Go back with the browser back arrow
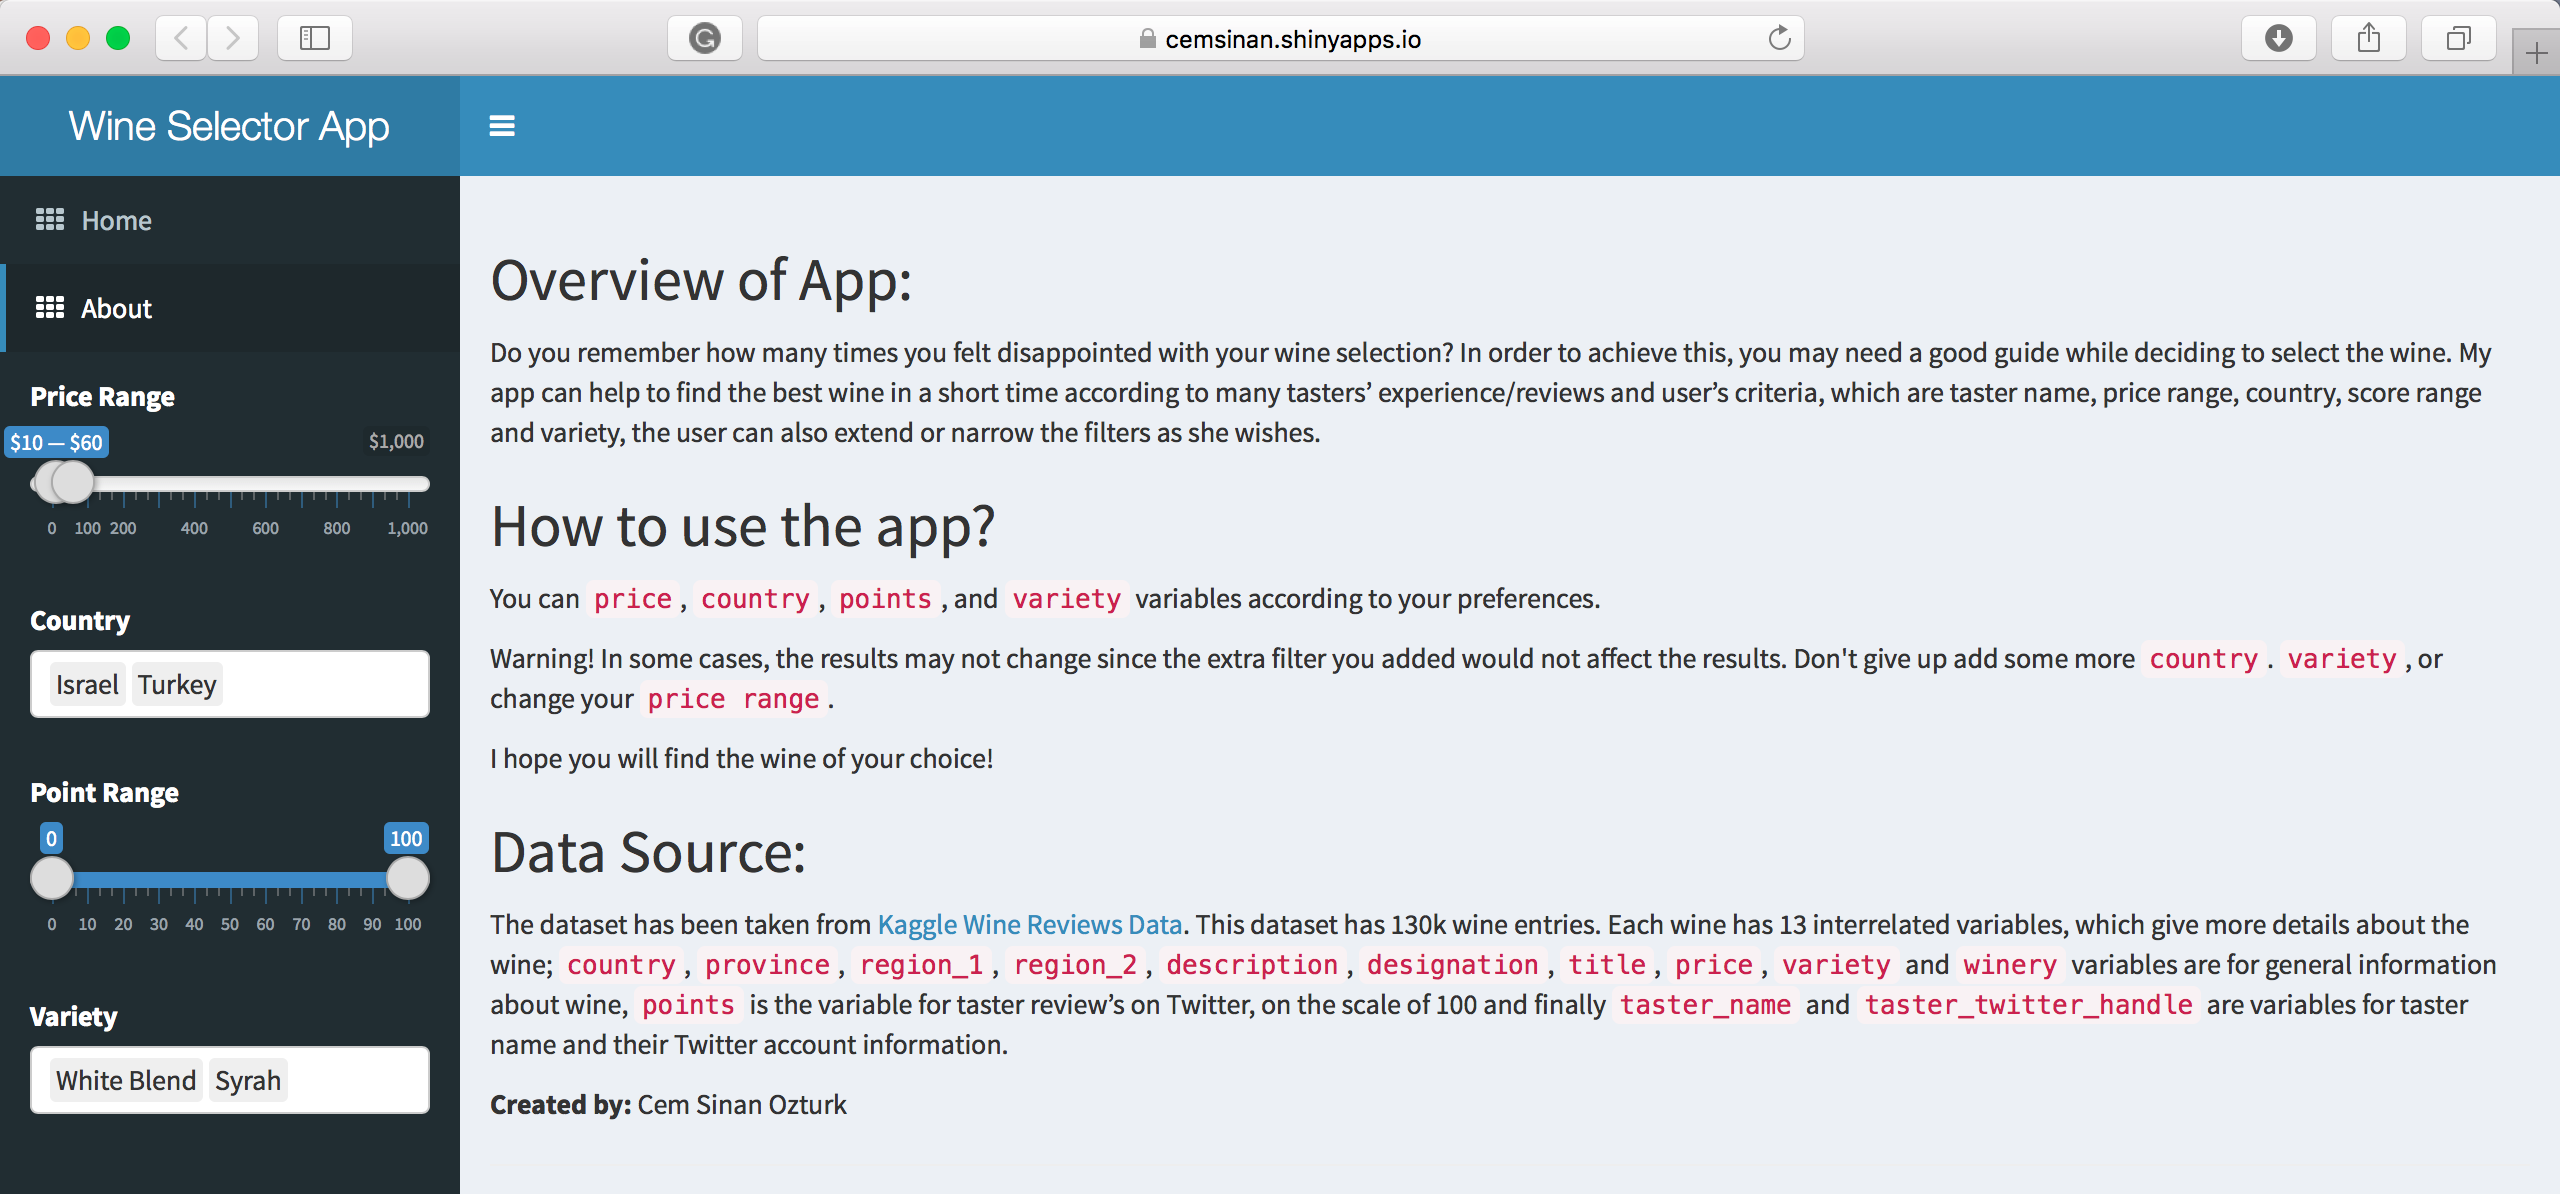This screenshot has width=2560, height=1194. click(x=182, y=38)
